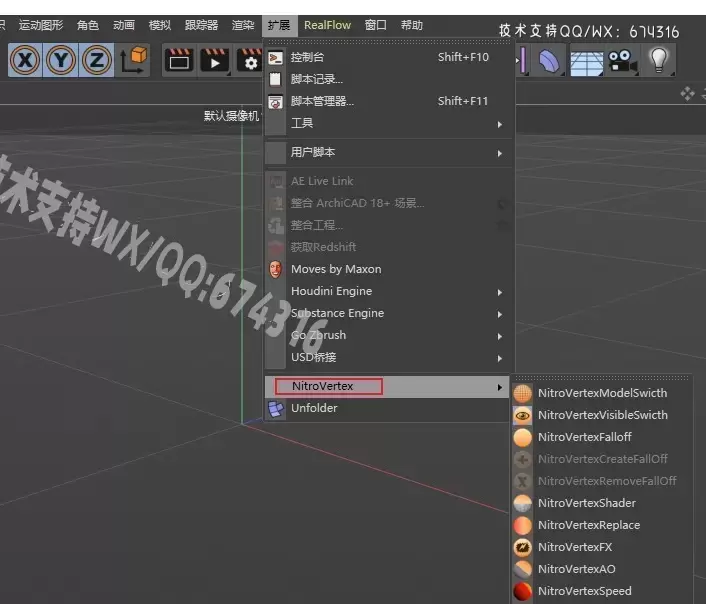Screen dimensions: 706x604
Task: Tear off the 扩展 menu dotted grip
Action: coord(389,42)
